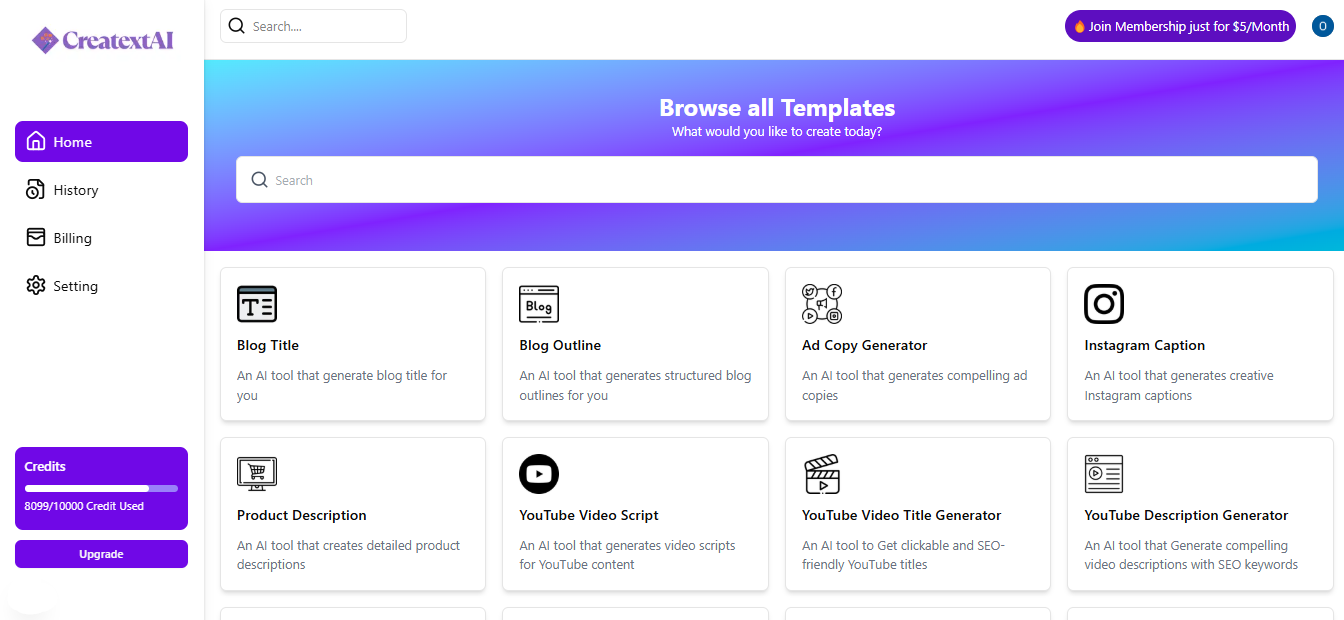
Task: Click the YouTube Video Script play icon
Action: (539, 474)
